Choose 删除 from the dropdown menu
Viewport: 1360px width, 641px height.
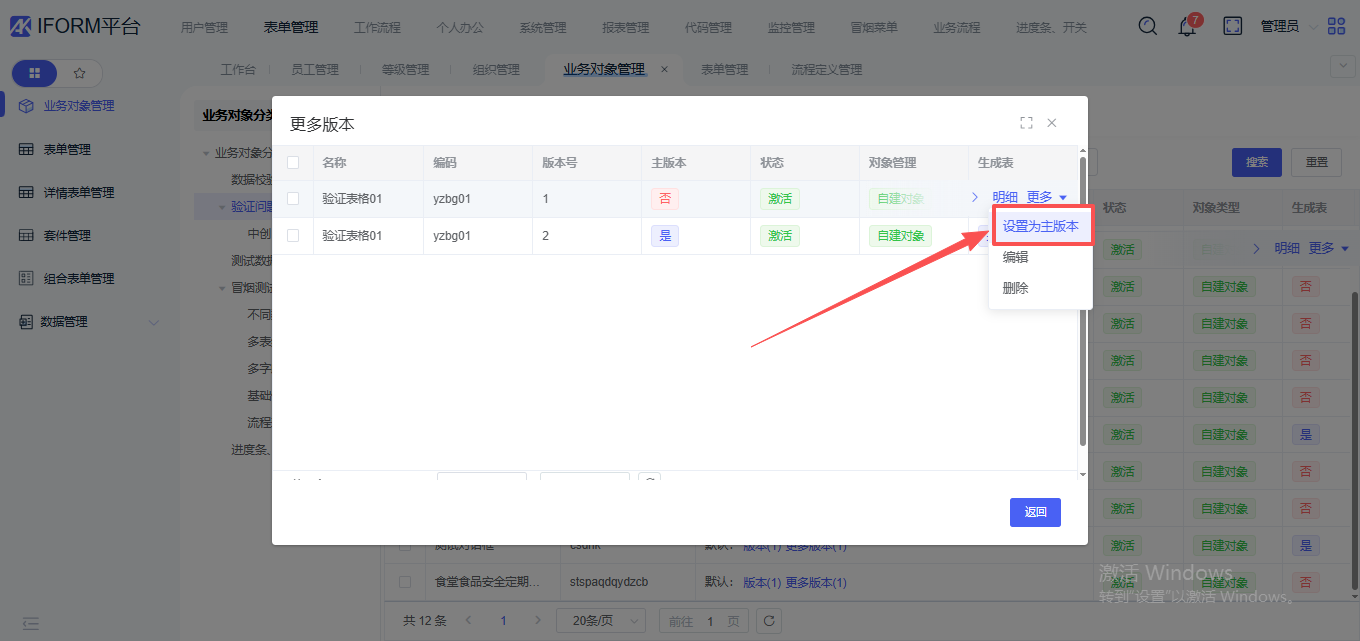1015,288
